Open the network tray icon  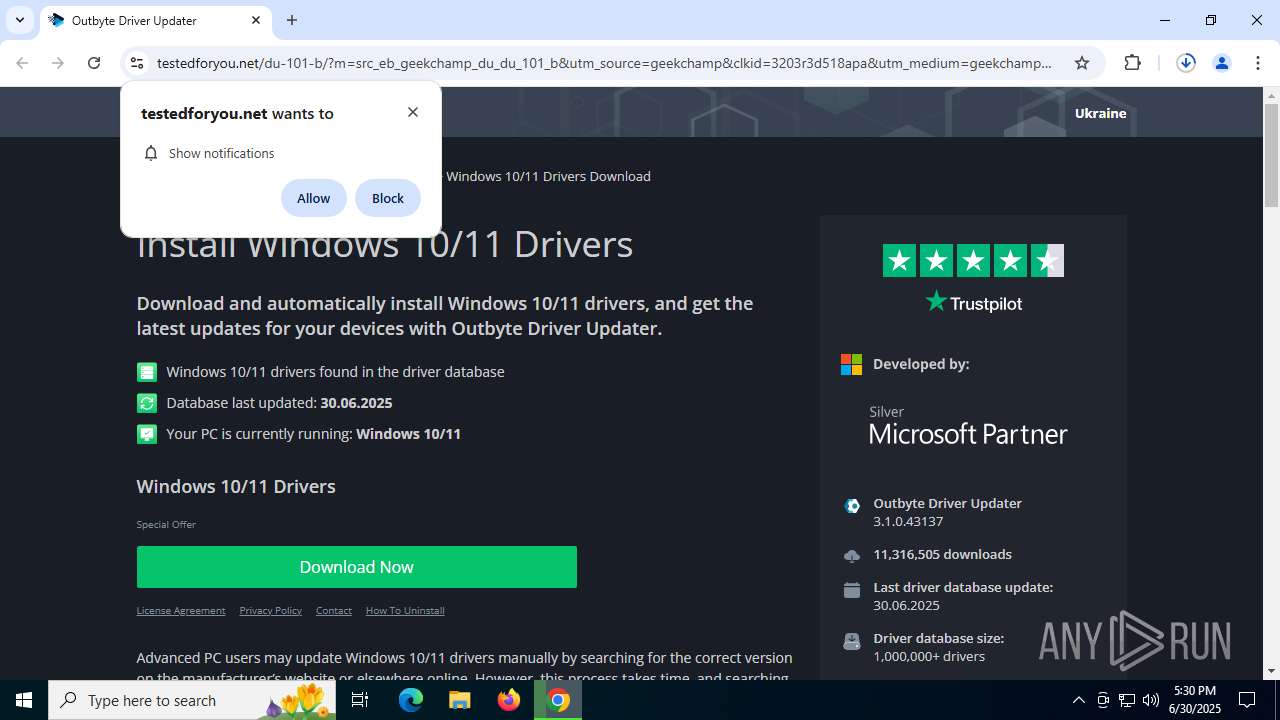click(1127, 700)
